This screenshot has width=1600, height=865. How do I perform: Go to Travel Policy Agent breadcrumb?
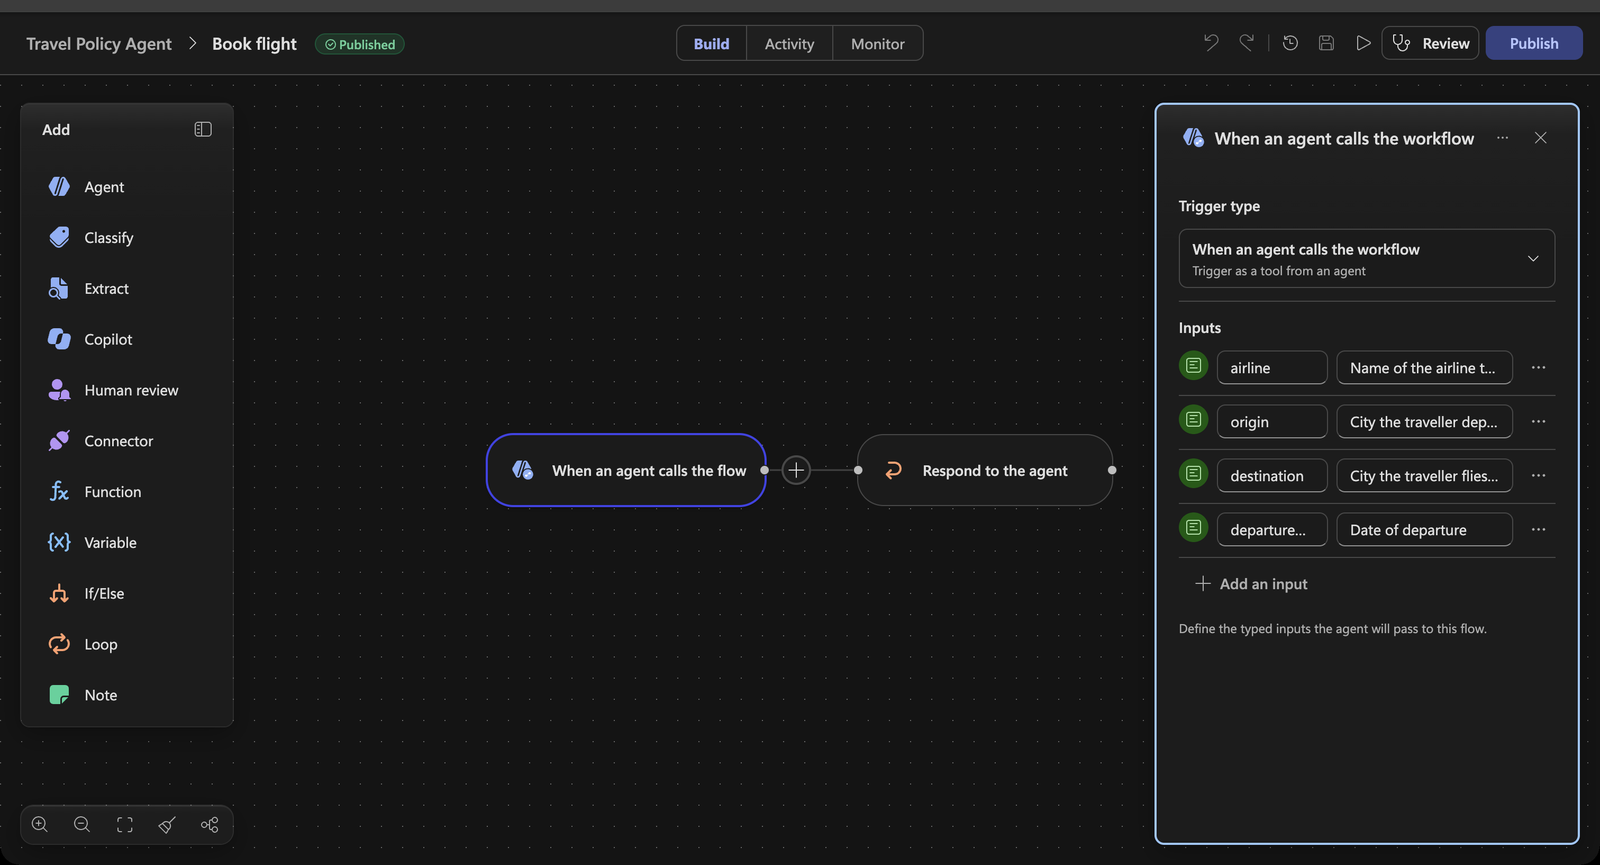click(99, 44)
